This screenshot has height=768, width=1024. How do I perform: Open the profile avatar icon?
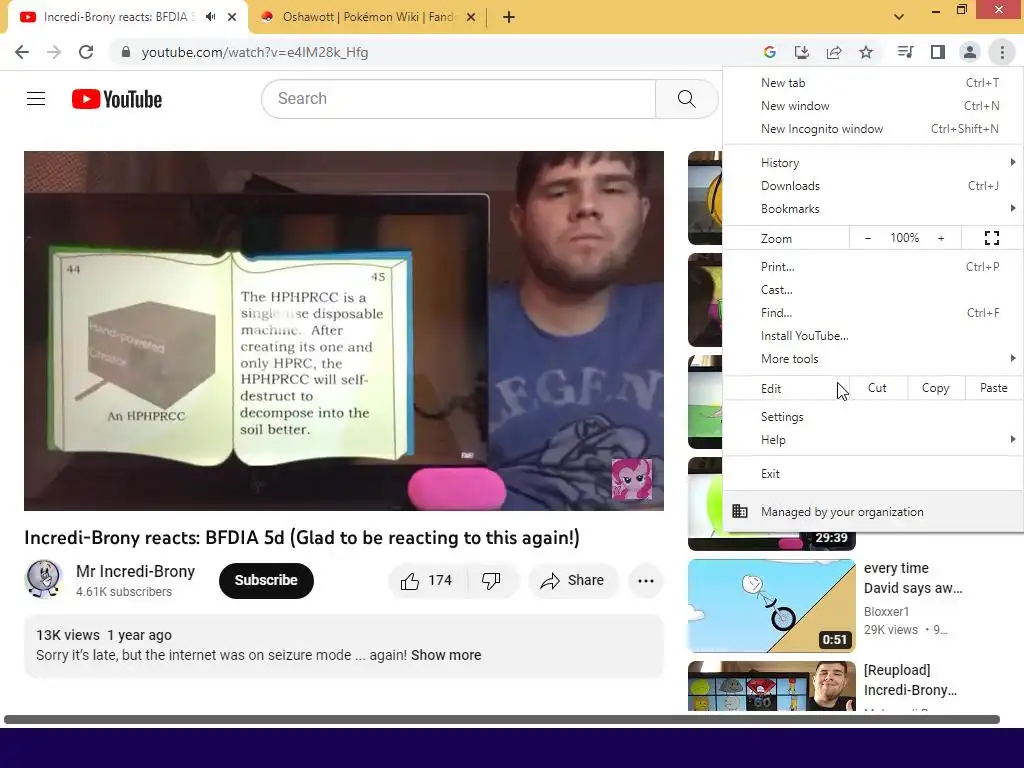coord(970,52)
